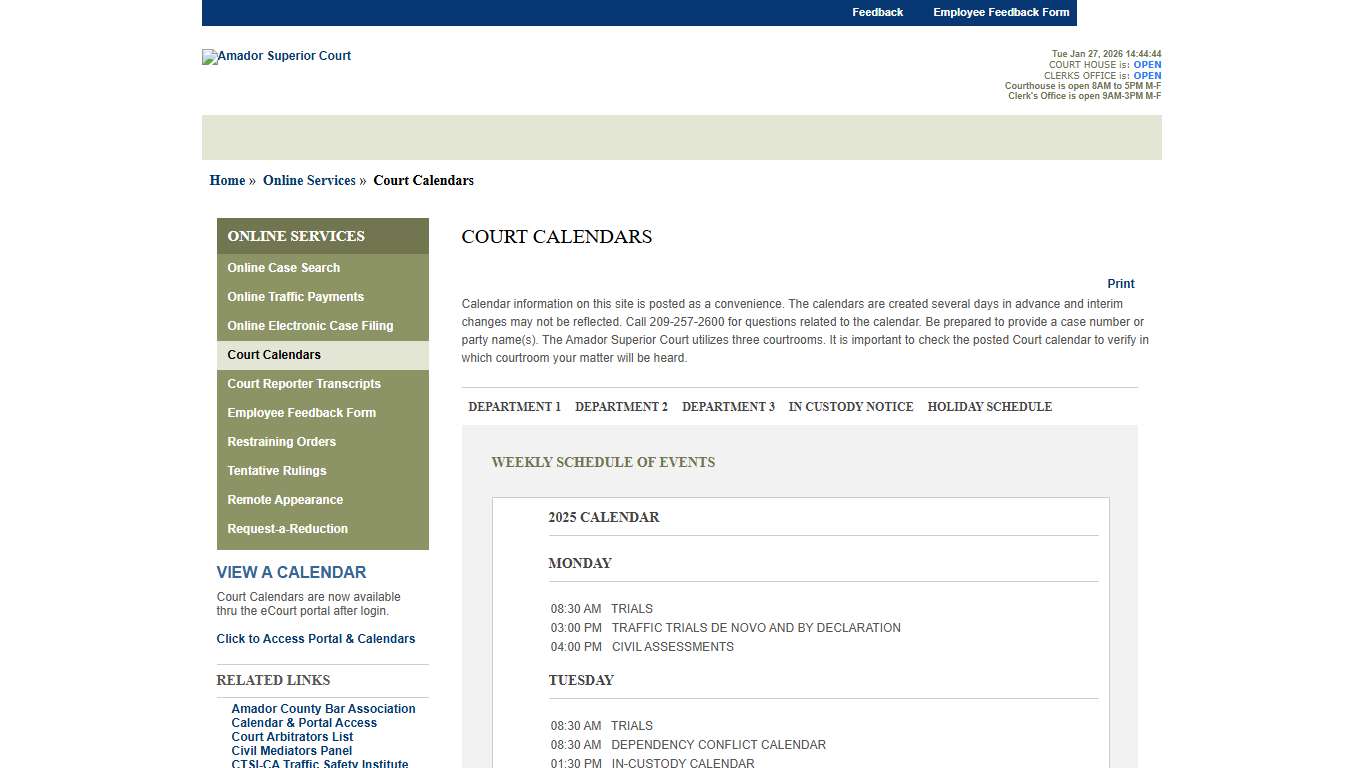Select Court Reporter Transcripts in sidebar
1366x768 pixels.
(304, 384)
